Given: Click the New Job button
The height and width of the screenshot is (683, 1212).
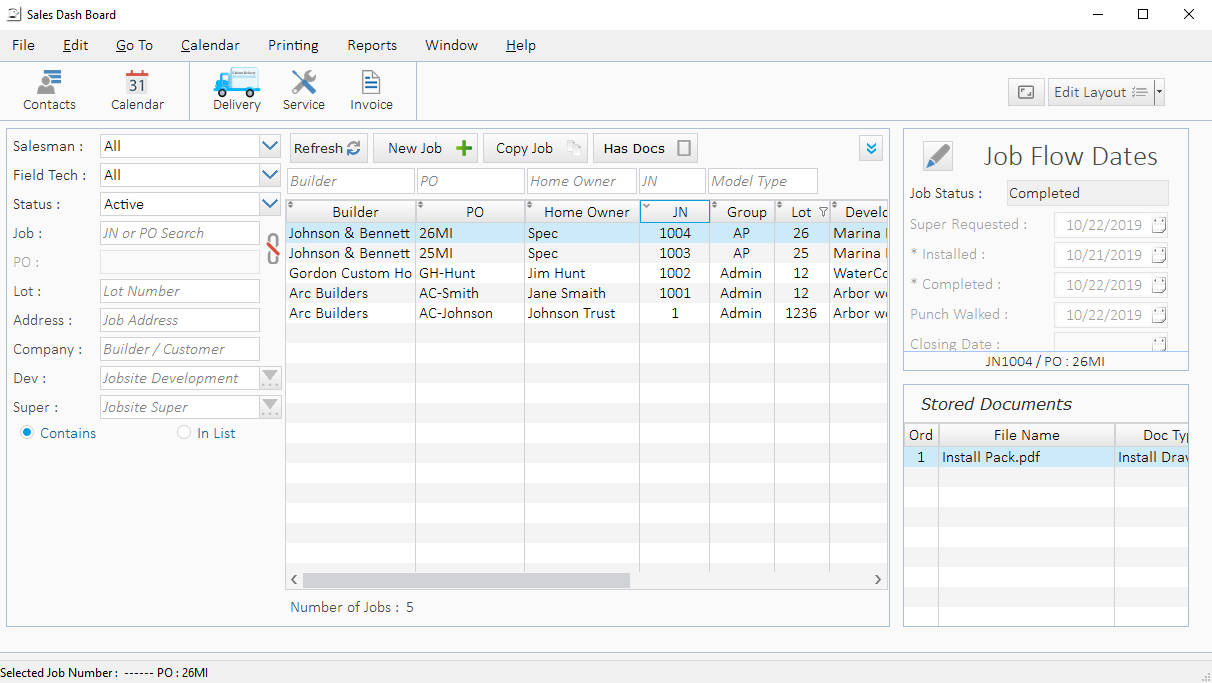Looking at the screenshot, I should pos(425,148).
